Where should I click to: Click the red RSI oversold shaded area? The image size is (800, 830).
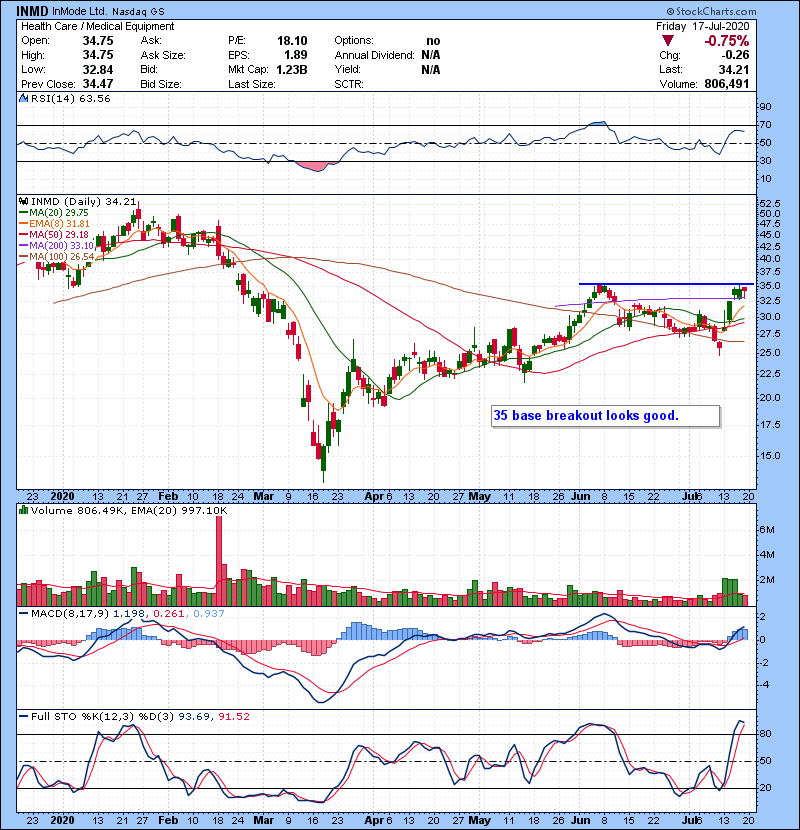pyautogui.click(x=316, y=167)
